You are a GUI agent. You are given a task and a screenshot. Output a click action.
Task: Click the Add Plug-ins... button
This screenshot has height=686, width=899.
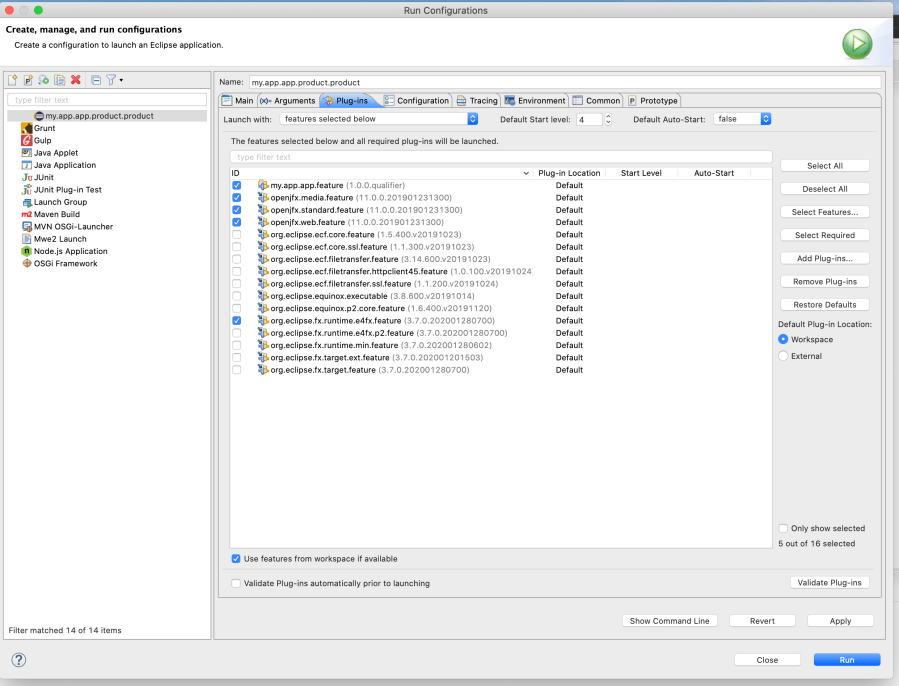point(824,258)
